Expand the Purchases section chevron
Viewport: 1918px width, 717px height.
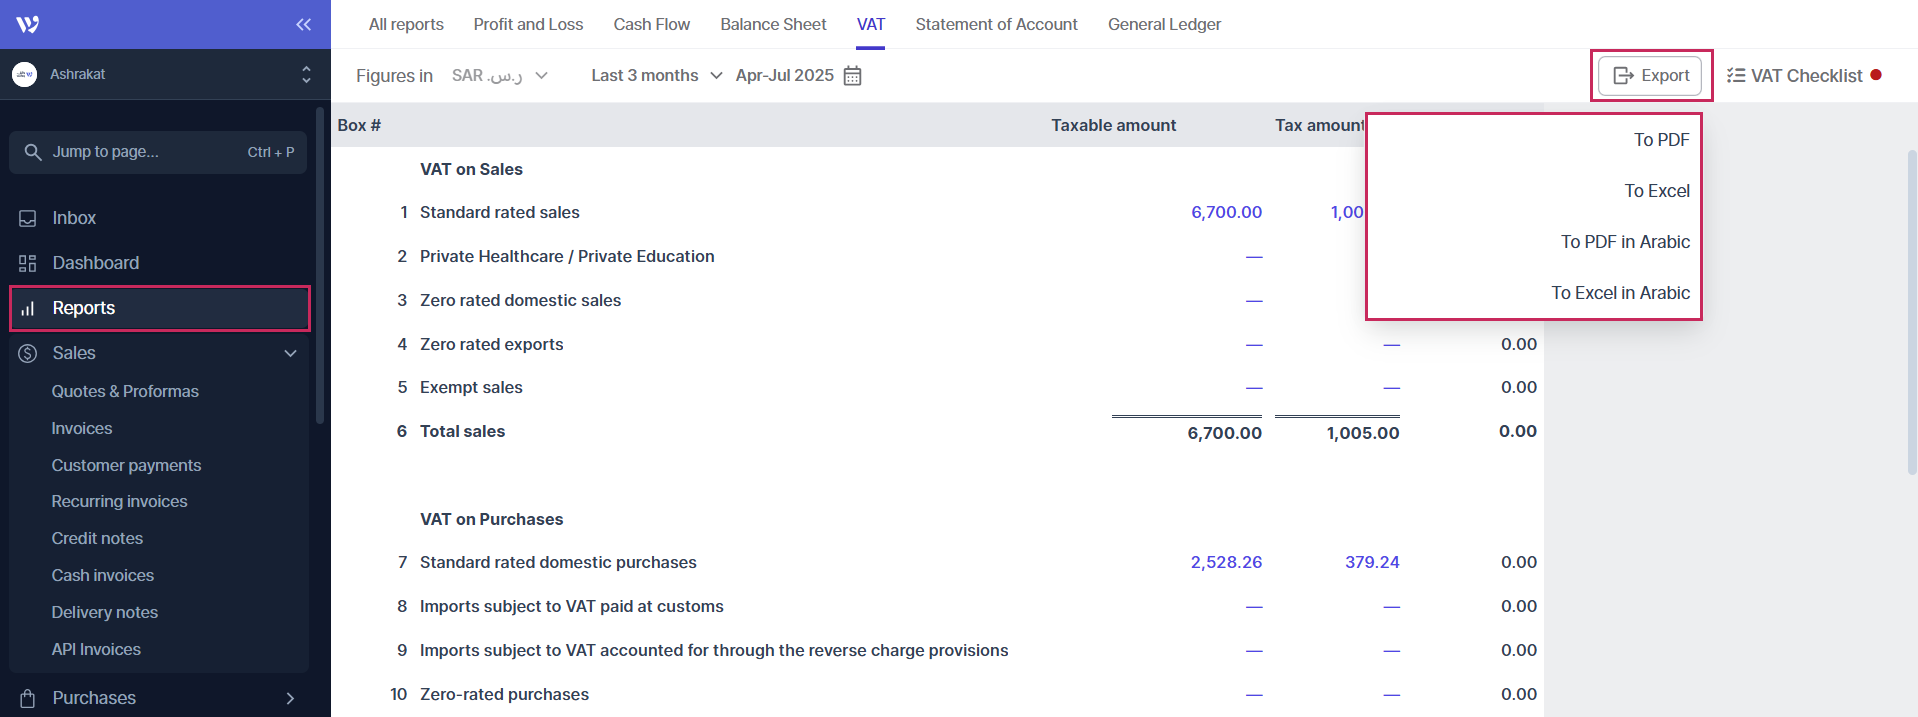click(x=290, y=698)
